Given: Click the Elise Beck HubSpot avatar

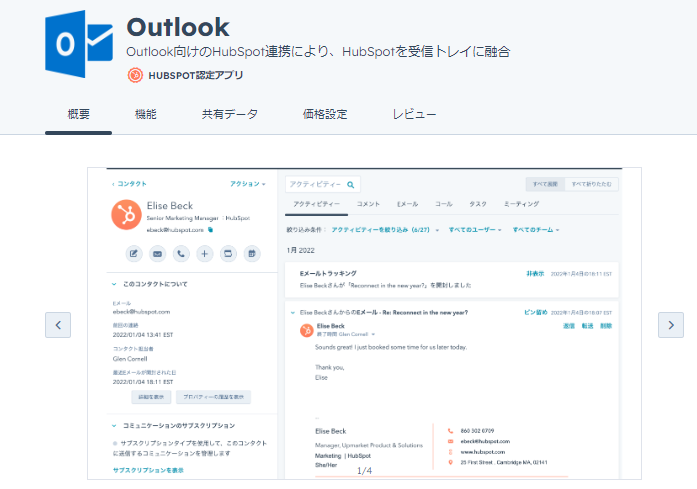Looking at the screenshot, I should [x=126, y=215].
